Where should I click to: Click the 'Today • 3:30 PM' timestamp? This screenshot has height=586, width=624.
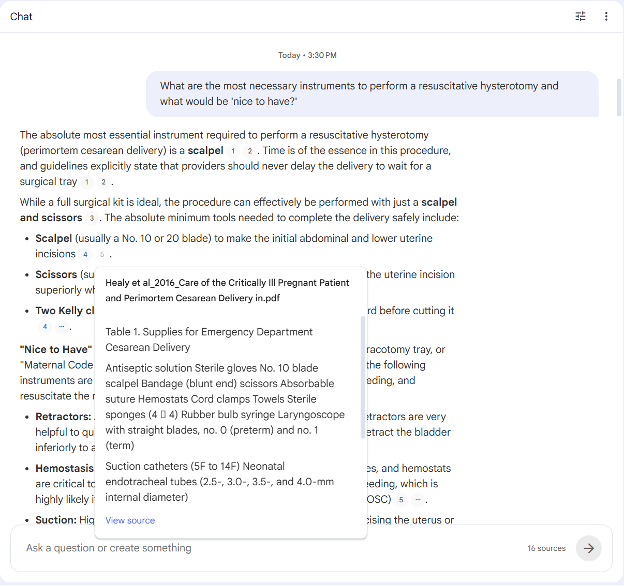[307, 55]
